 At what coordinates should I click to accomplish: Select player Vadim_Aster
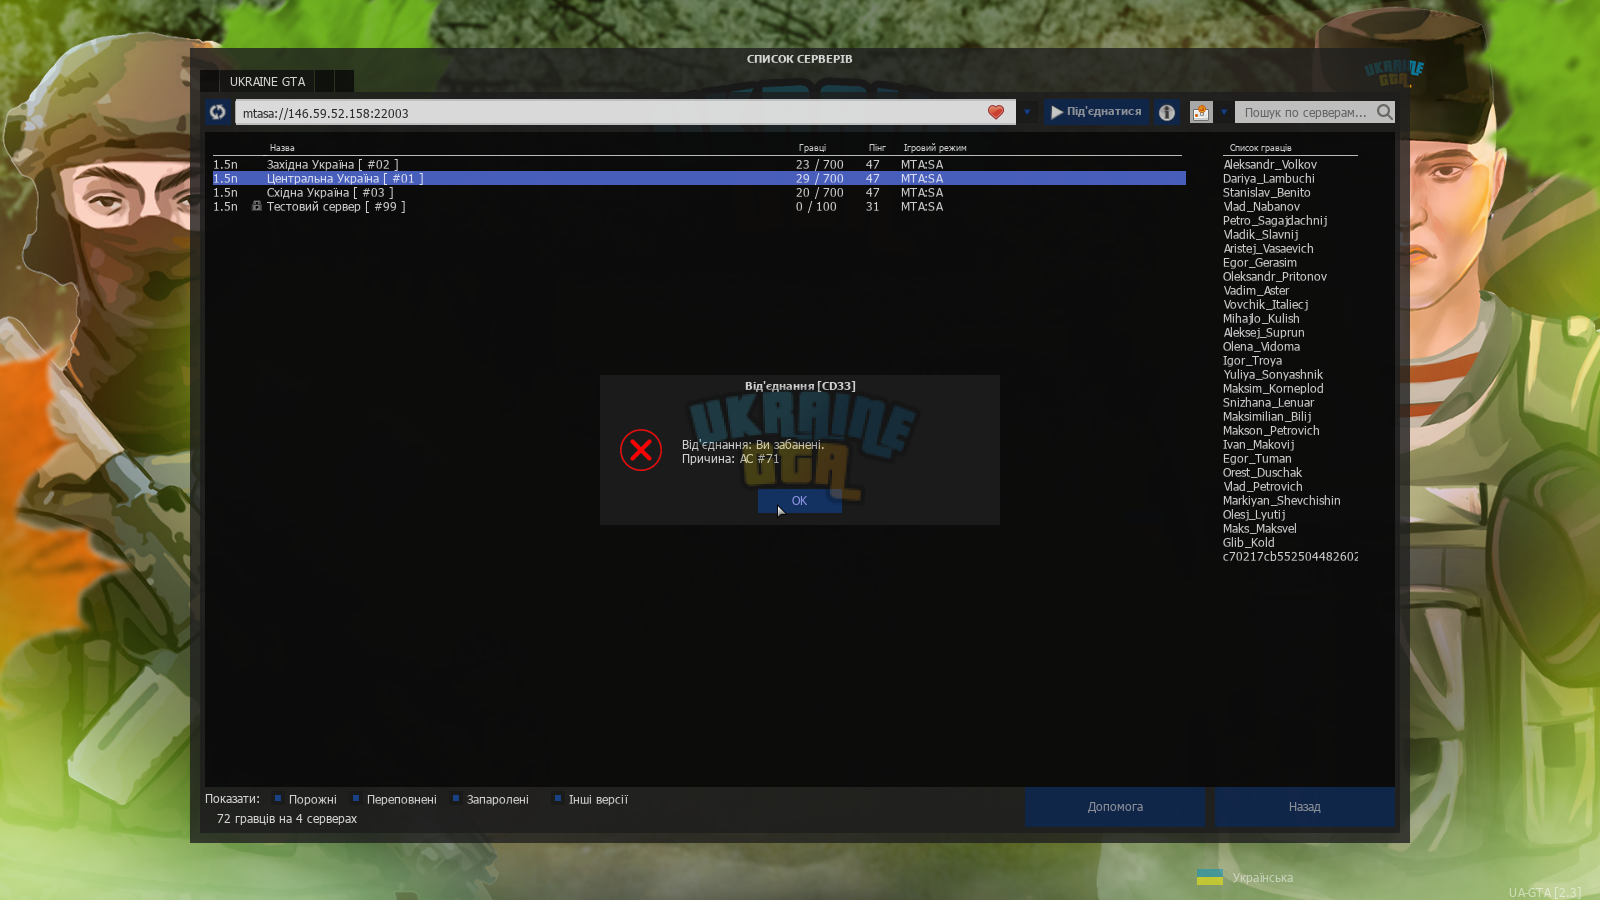(x=1256, y=291)
